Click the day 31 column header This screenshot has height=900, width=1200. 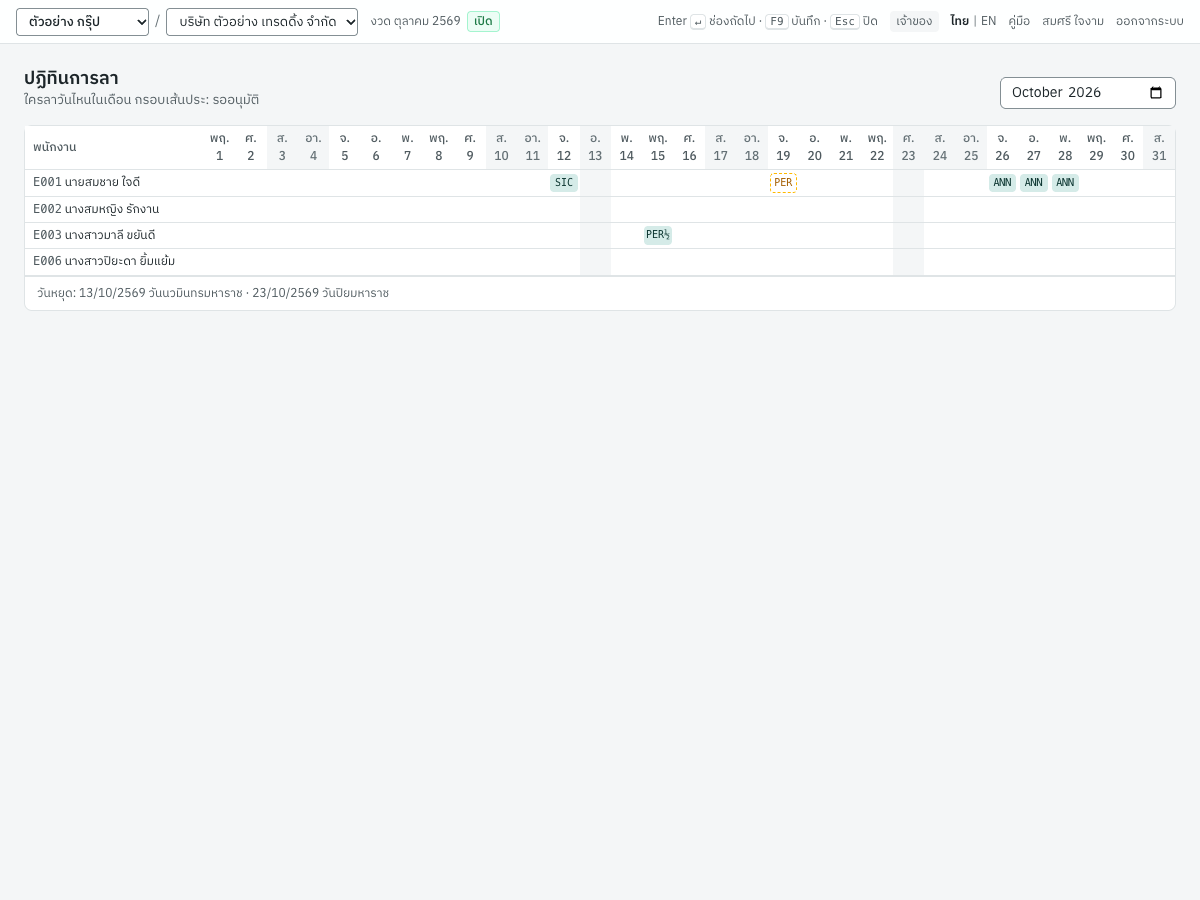pos(1159,147)
